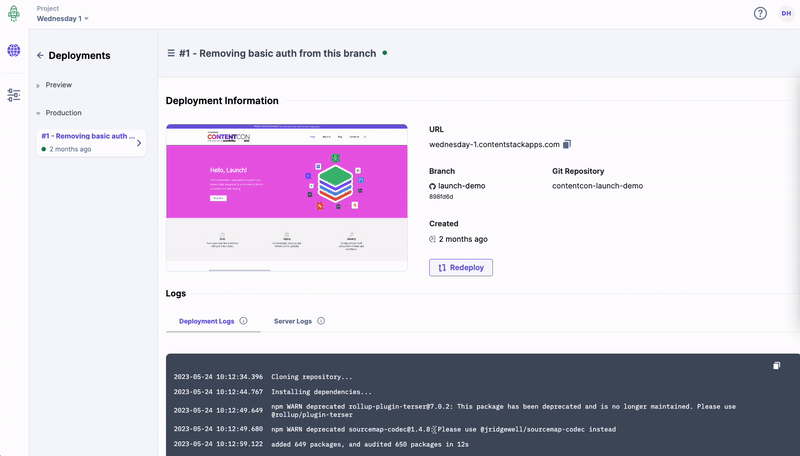Collapse the Production deployments section
Image resolution: width=800 pixels, height=456 pixels.
[x=39, y=113]
